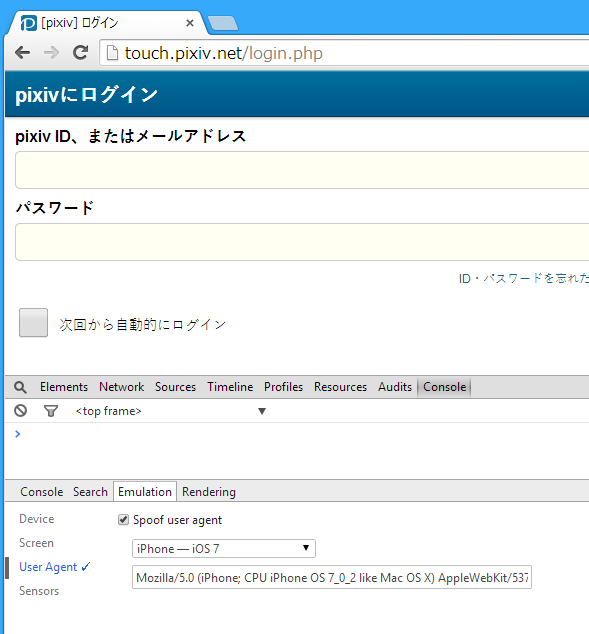The height and width of the screenshot is (634, 589).
Task: Close the pixiv login tab
Action: pyautogui.click(x=190, y=23)
